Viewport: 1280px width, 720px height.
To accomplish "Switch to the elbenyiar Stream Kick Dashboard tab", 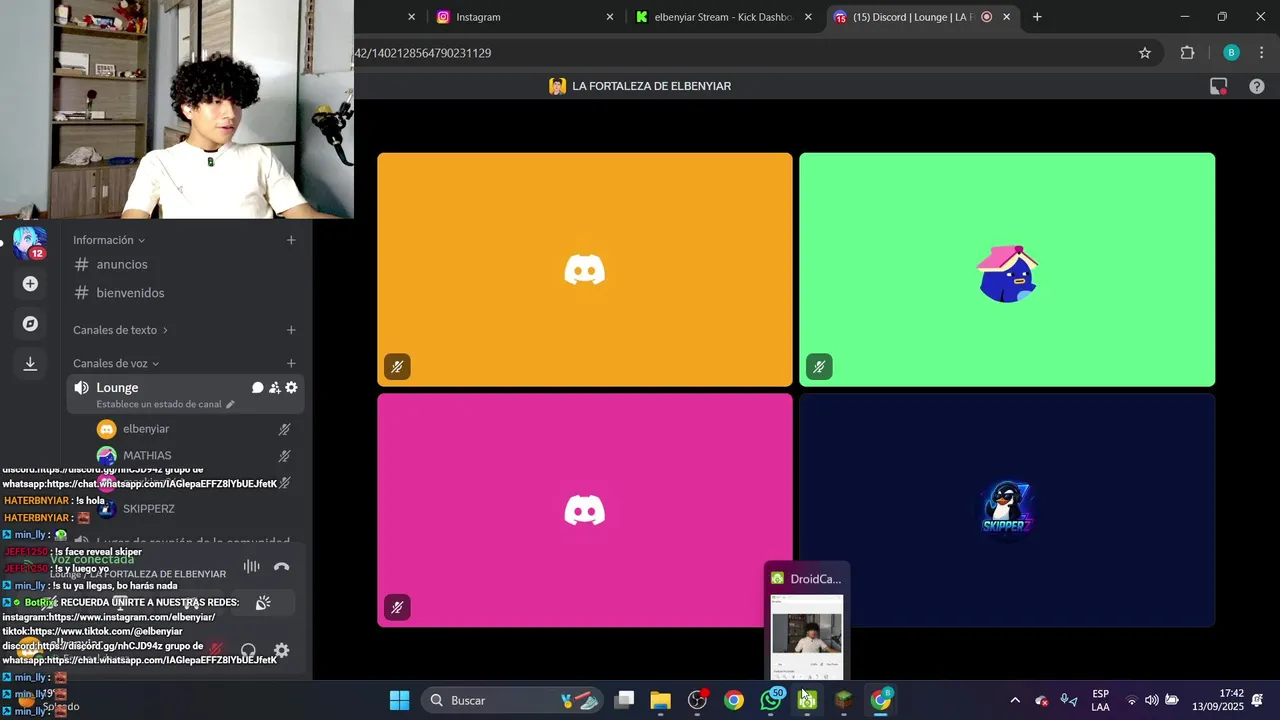I will (724, 17).
